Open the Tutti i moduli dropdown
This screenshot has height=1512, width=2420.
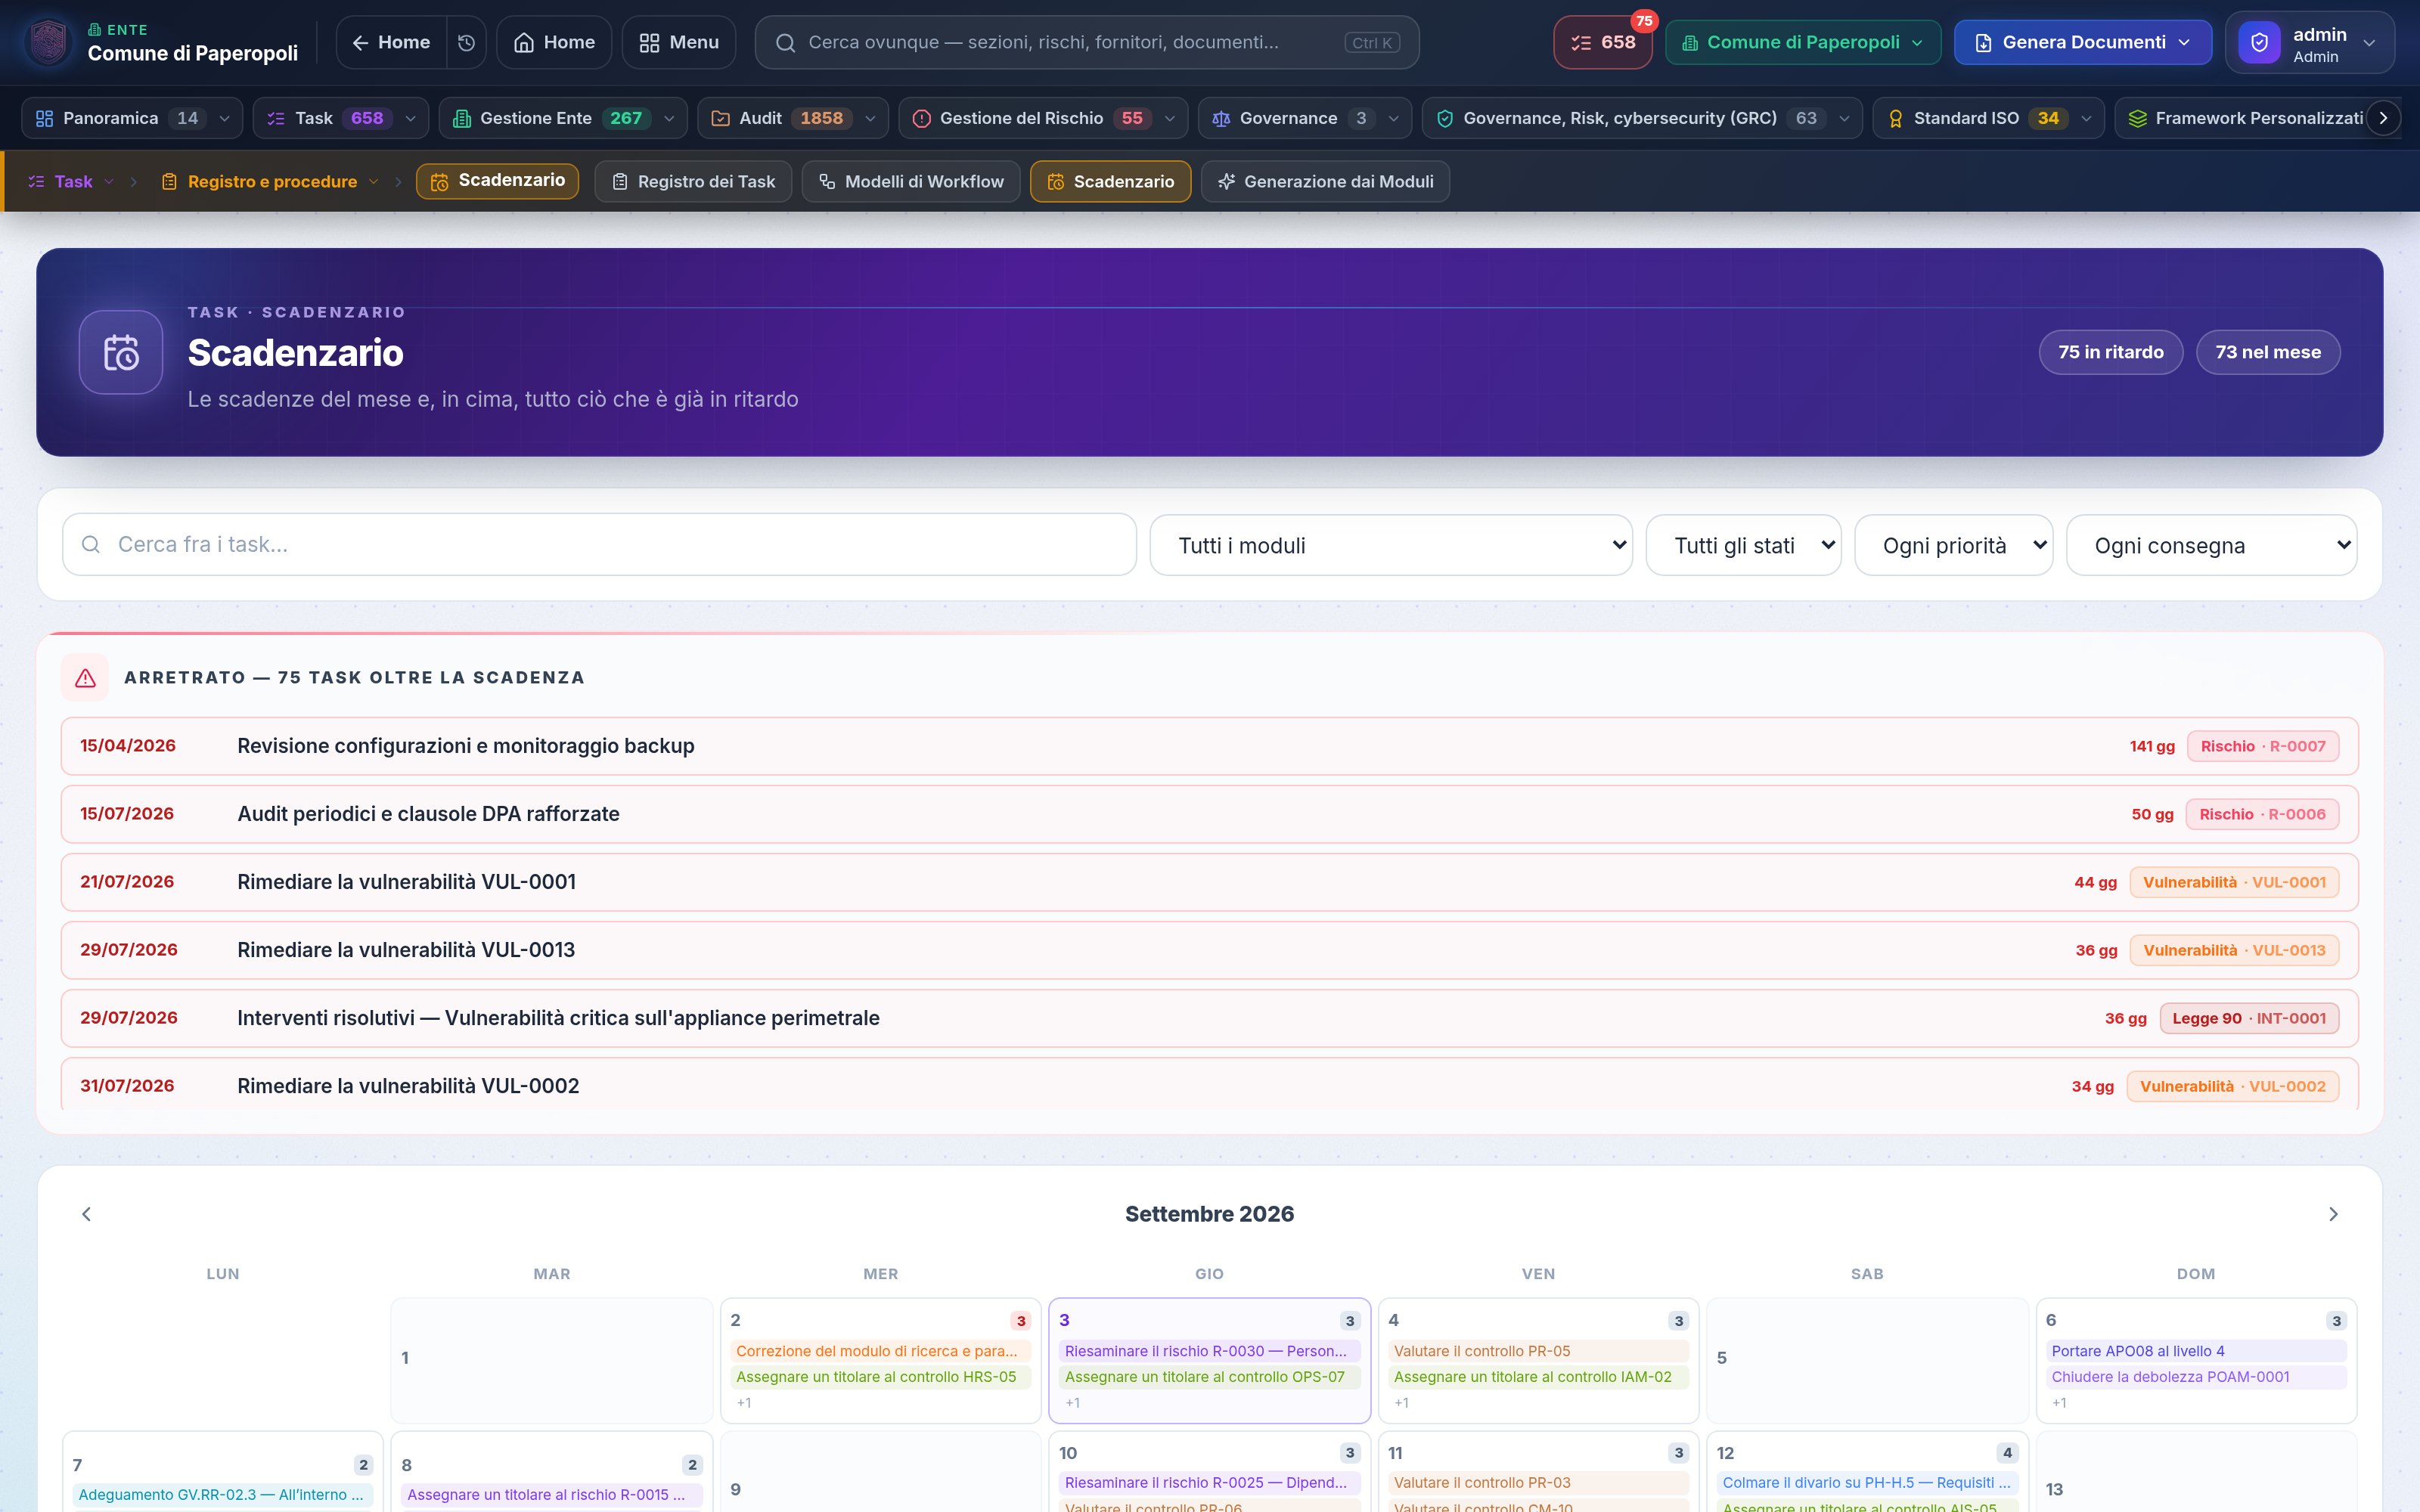click(1391, 545)
